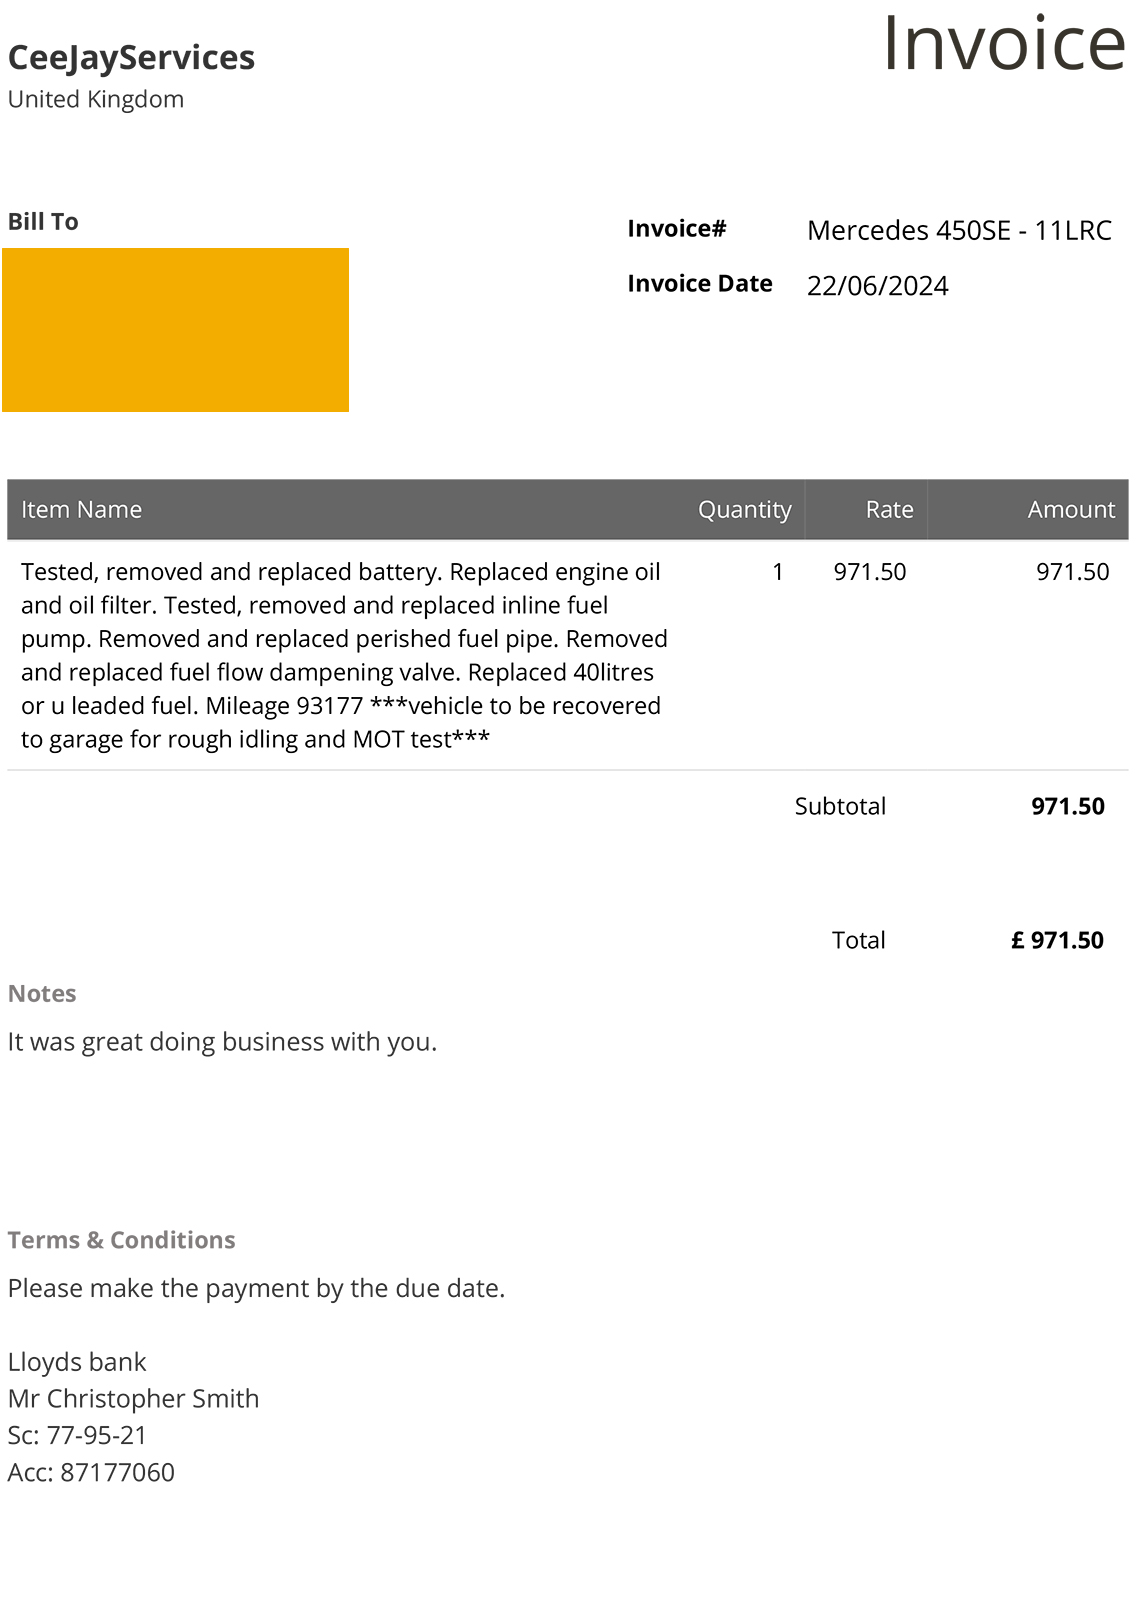Click the Rate column header
This screenshot has height=1600, width=1142.
pyautogui.click(x=889, y=509)
